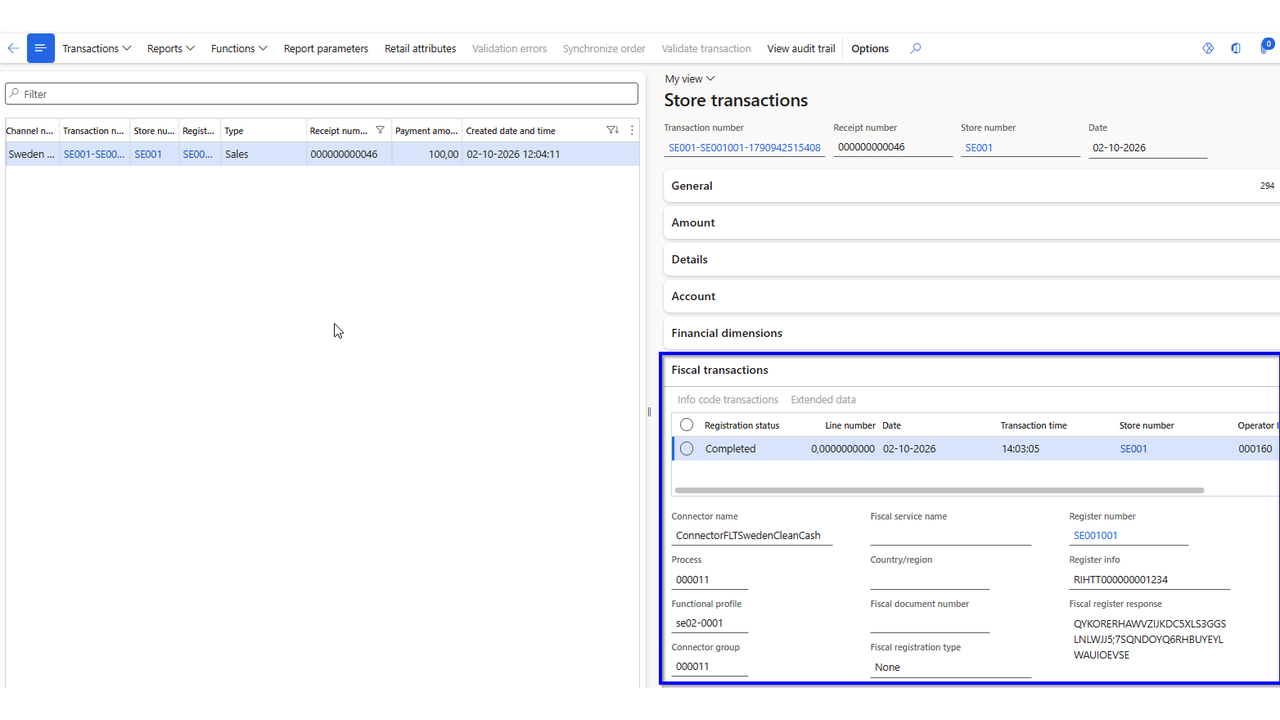Viewport: 1280px width, 720px height.
Task: Go back with the left arrow icon
Action: pyautogui.click(x=13, y=48)
